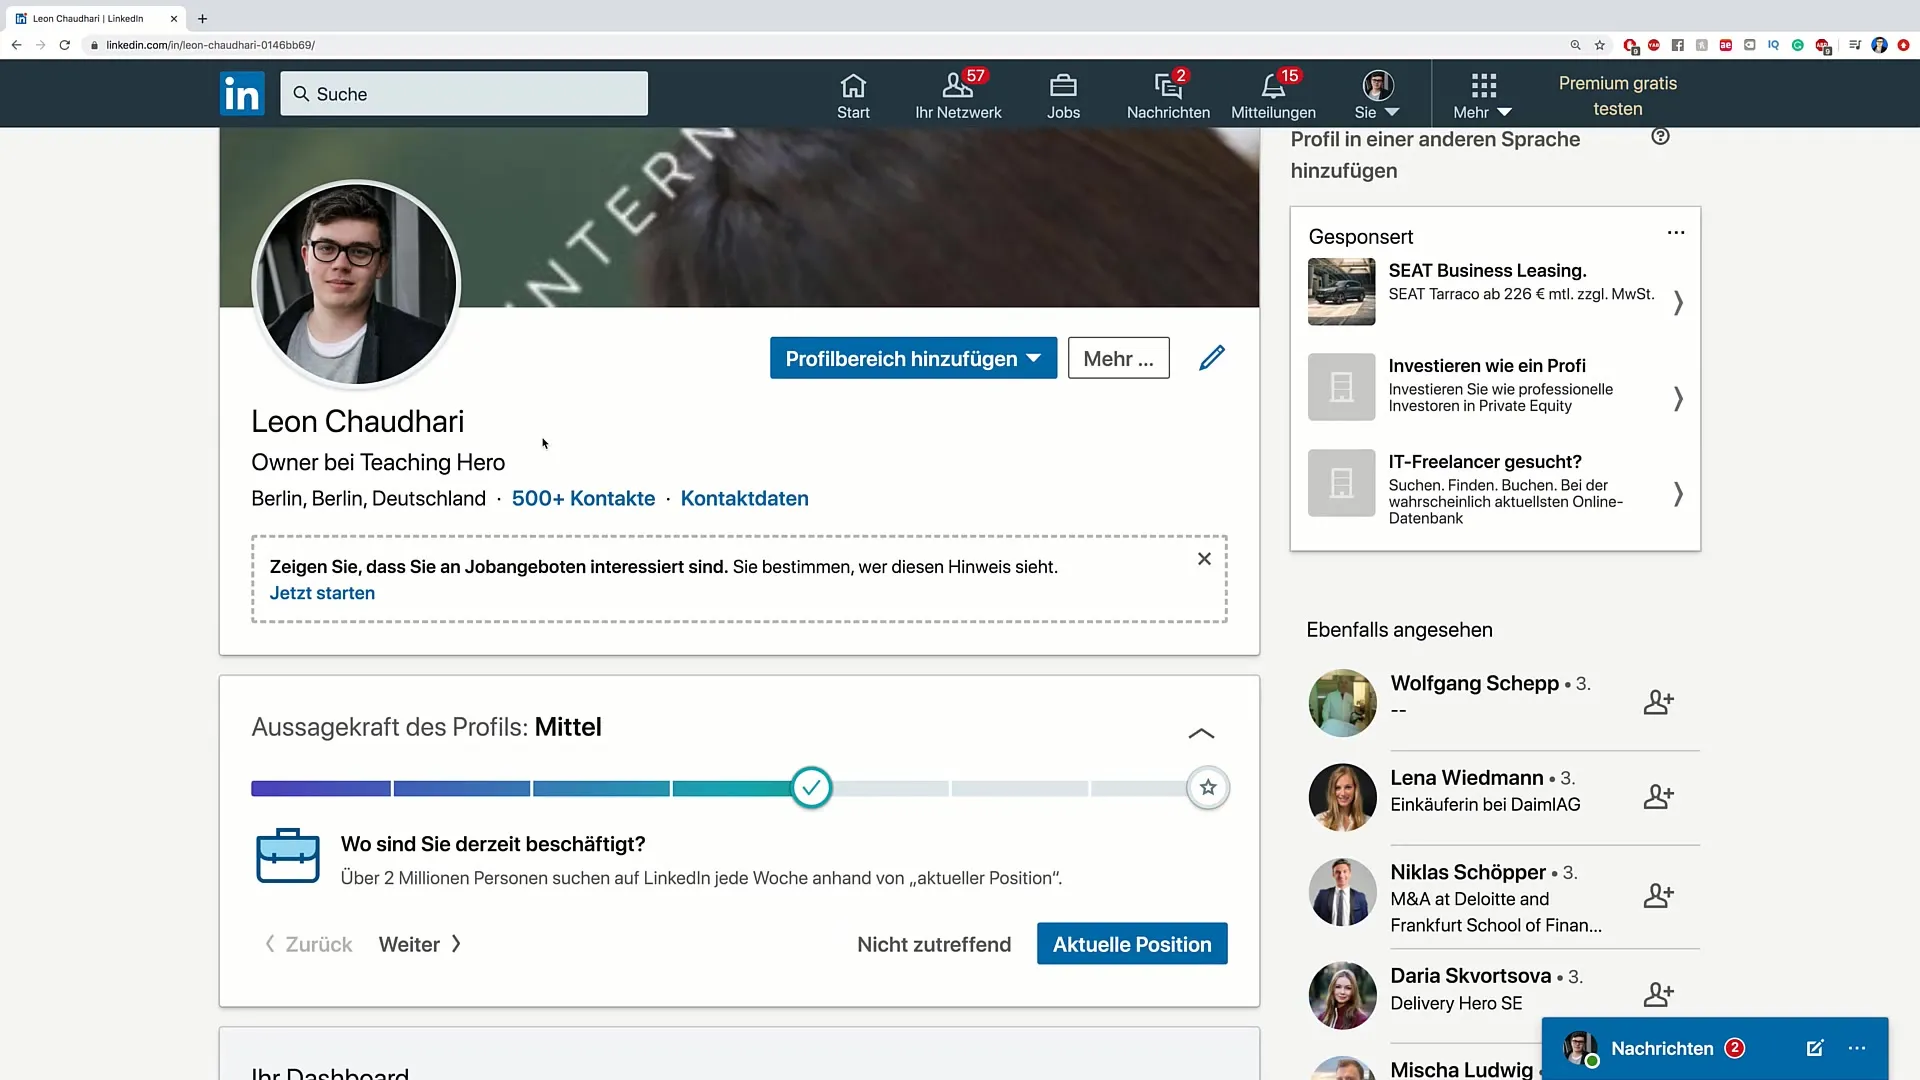Bookmark page with star icon
1920x1080 pixels.
pos(1600,45)
